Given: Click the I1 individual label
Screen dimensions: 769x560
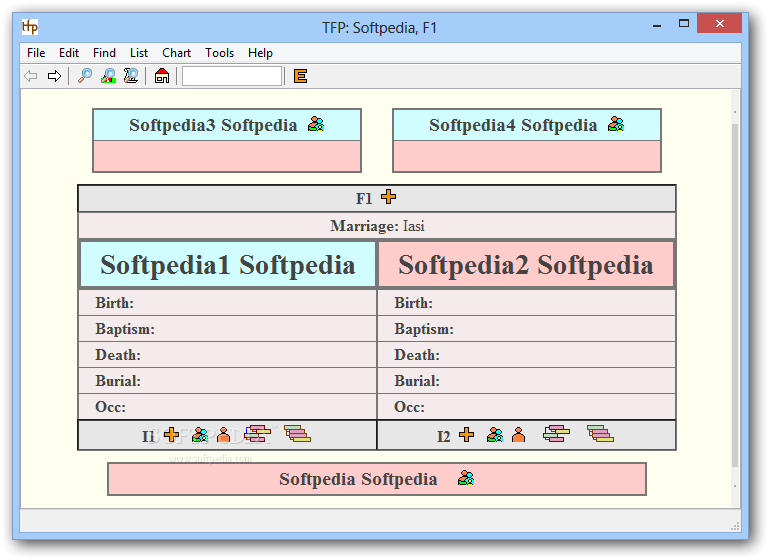Looking at the screenshot, I should click(148, 436).
